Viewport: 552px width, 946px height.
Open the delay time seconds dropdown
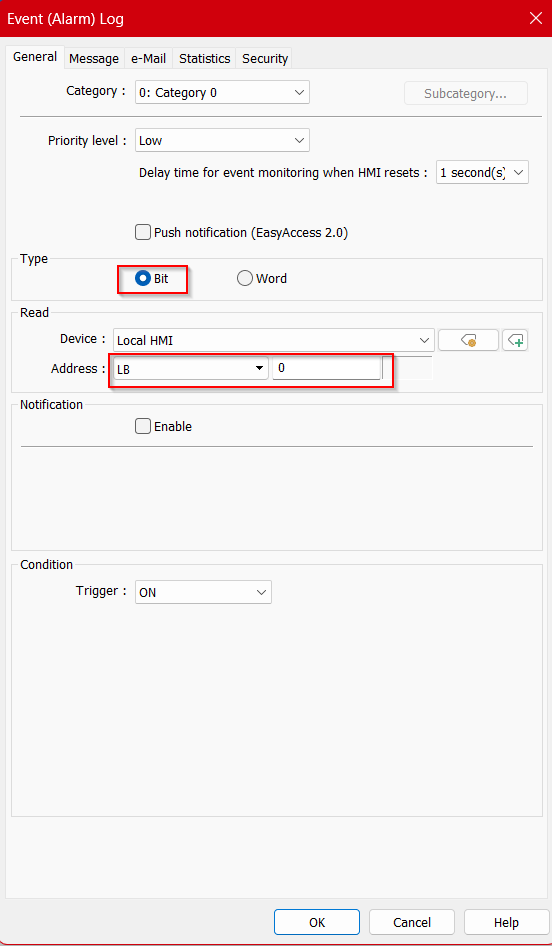482,173
